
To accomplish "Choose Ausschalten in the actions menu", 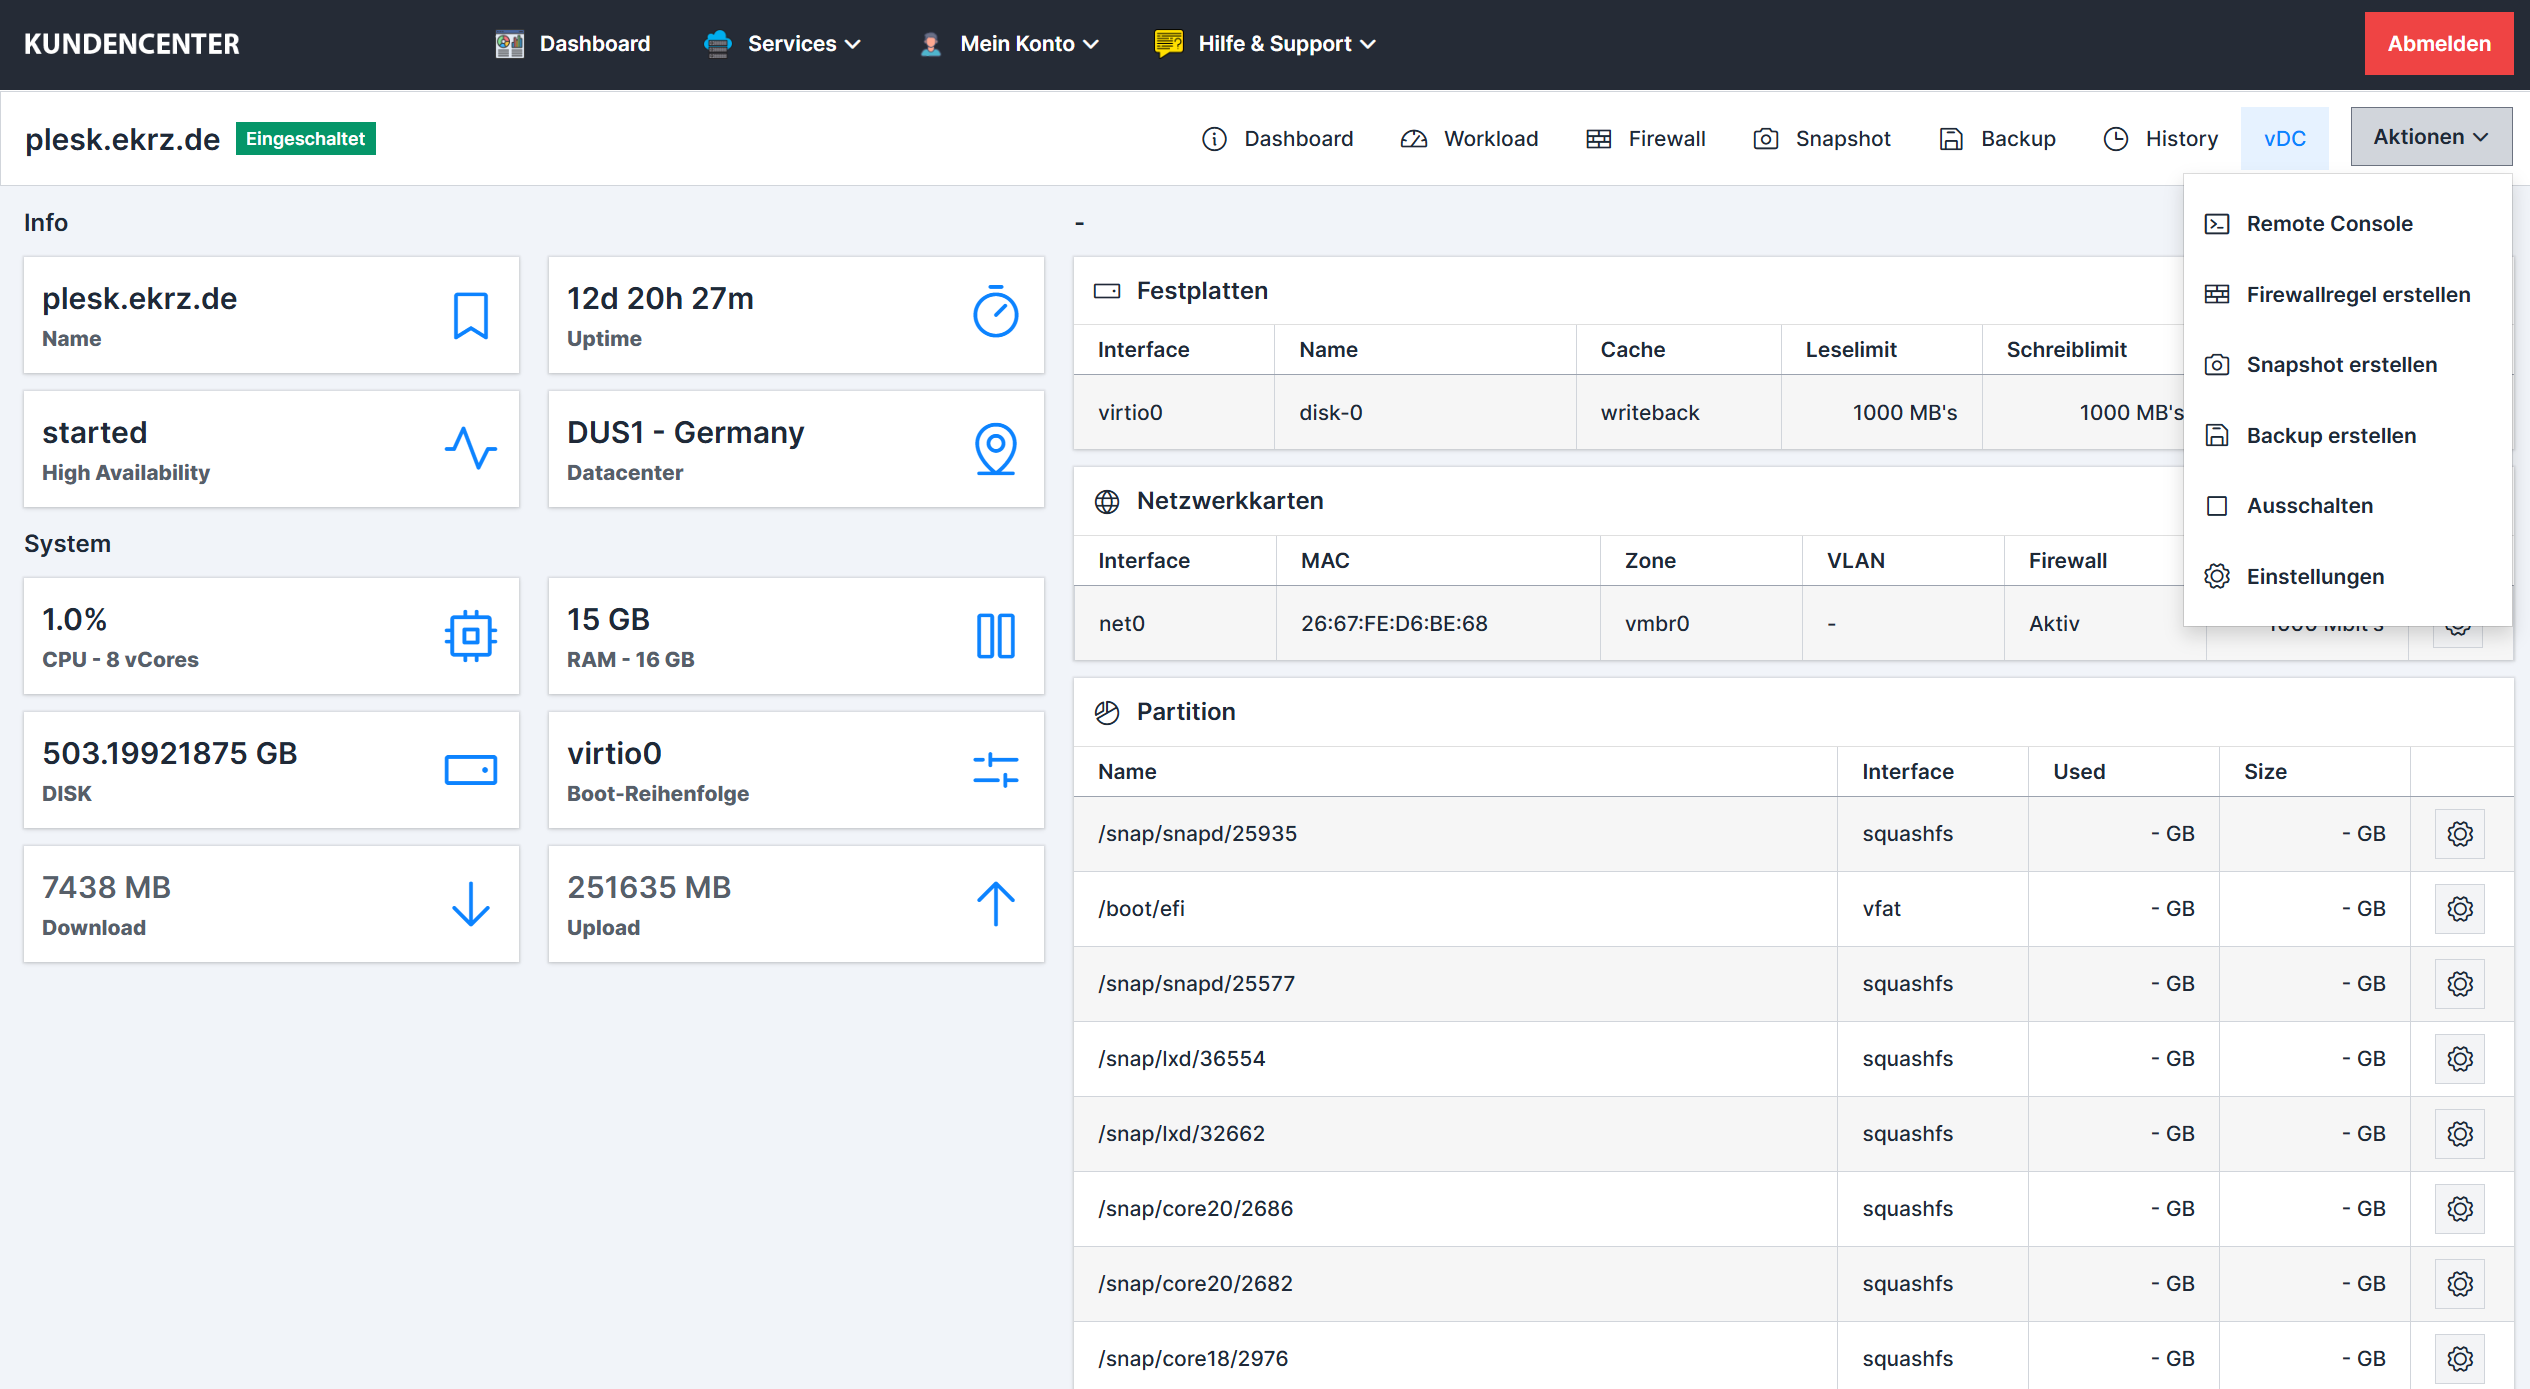I will (x=2309, y=506).
